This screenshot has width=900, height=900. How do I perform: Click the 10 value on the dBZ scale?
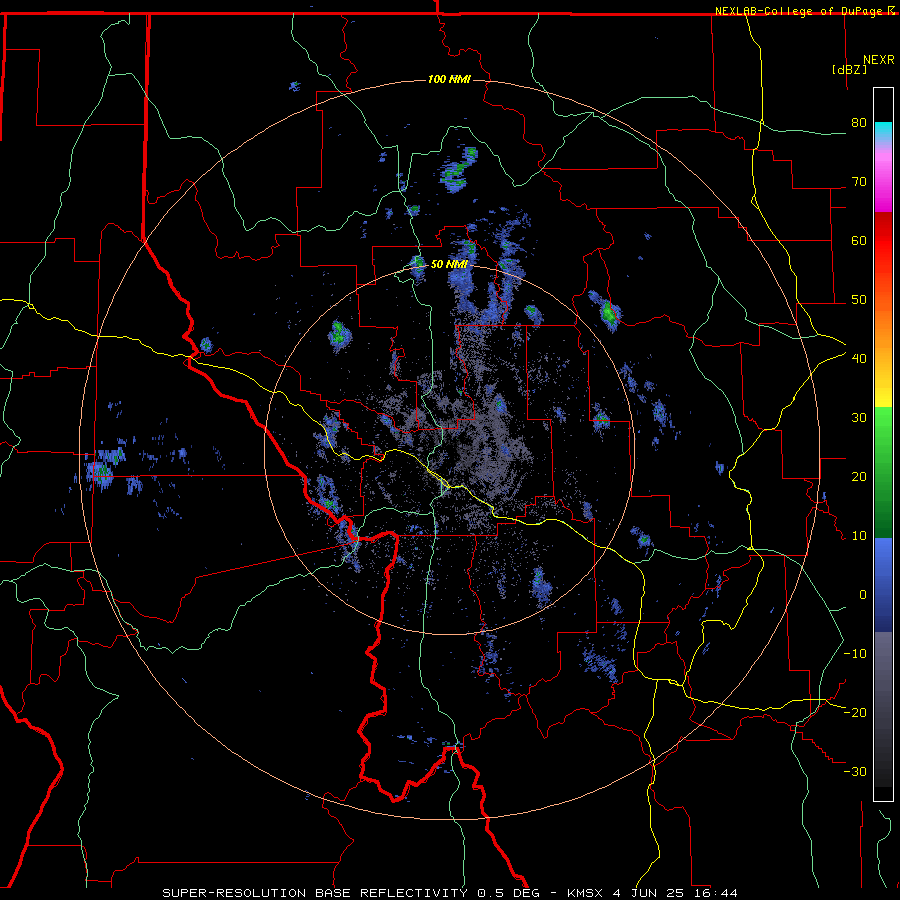pos(859,536)
